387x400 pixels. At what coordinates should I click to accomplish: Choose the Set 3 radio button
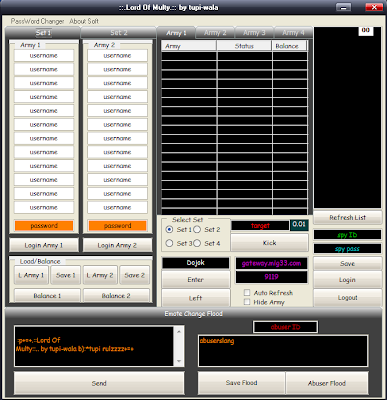click(x=169, y=243)
